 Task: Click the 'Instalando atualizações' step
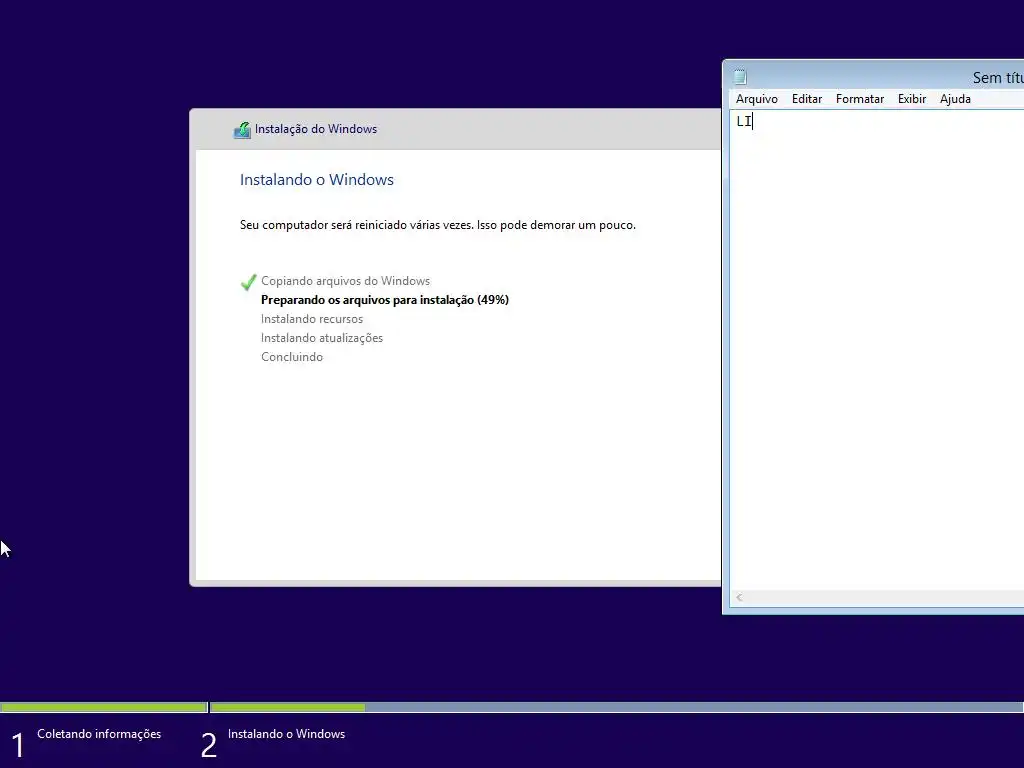tap(322, 338)
